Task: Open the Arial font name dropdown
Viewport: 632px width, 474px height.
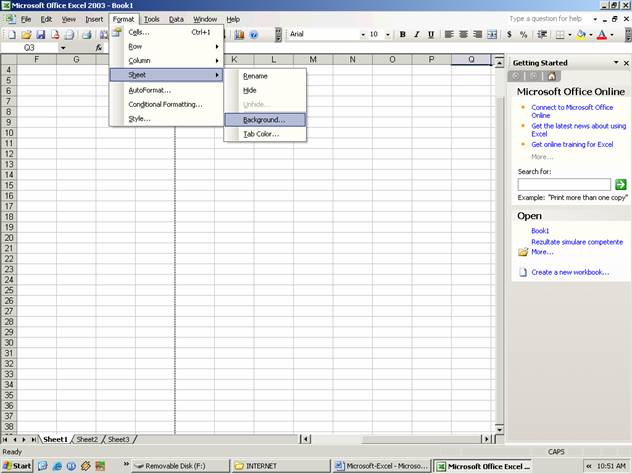Action: coord(363,35)
